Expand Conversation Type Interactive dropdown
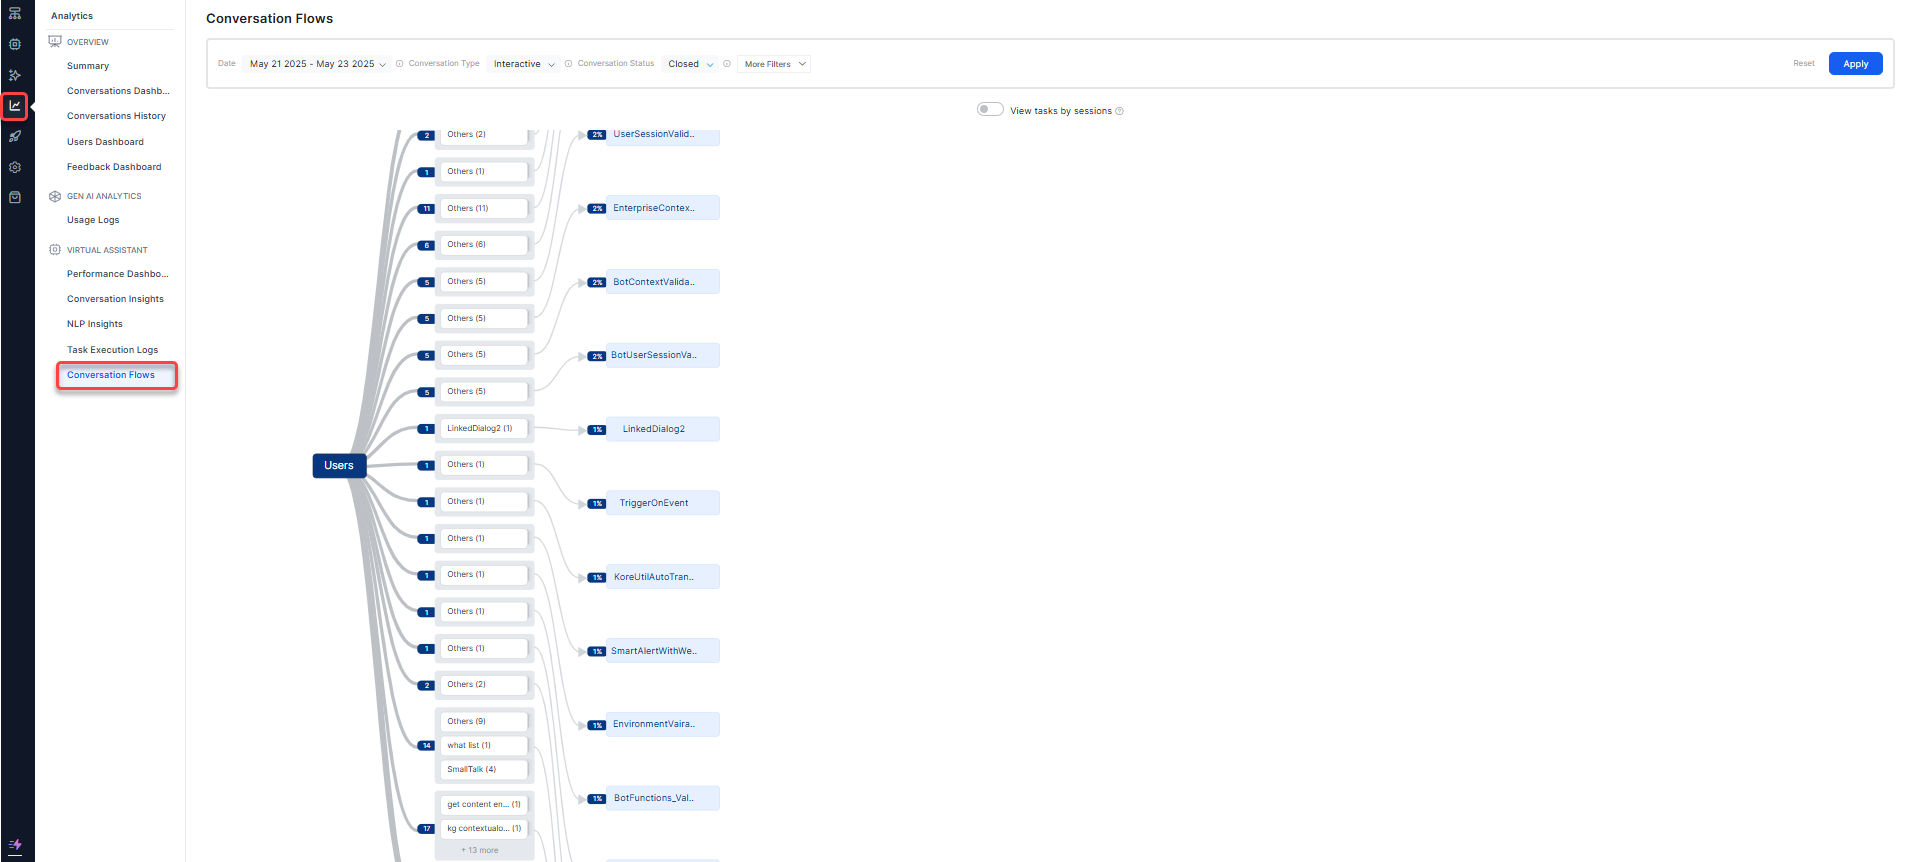Screen dimensions: 1907x862 click(x=524, y=64)
